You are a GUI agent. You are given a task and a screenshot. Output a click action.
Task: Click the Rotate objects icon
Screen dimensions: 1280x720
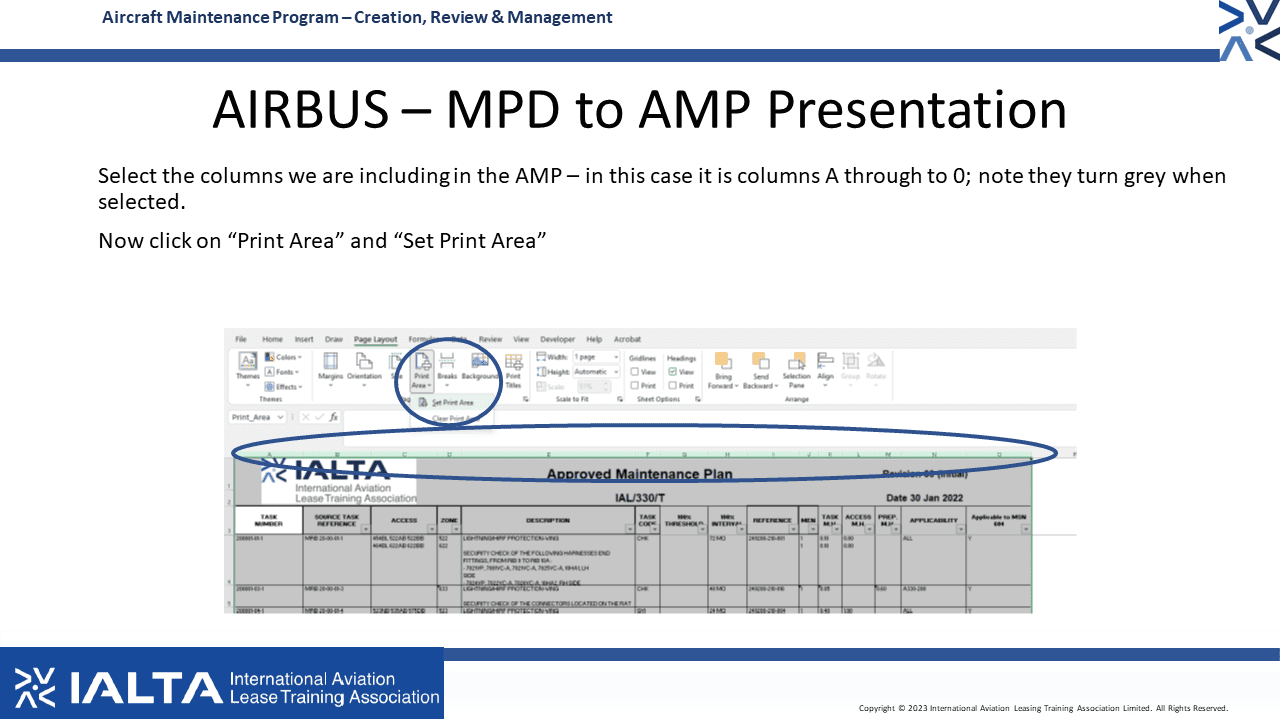tap(875, 360)
